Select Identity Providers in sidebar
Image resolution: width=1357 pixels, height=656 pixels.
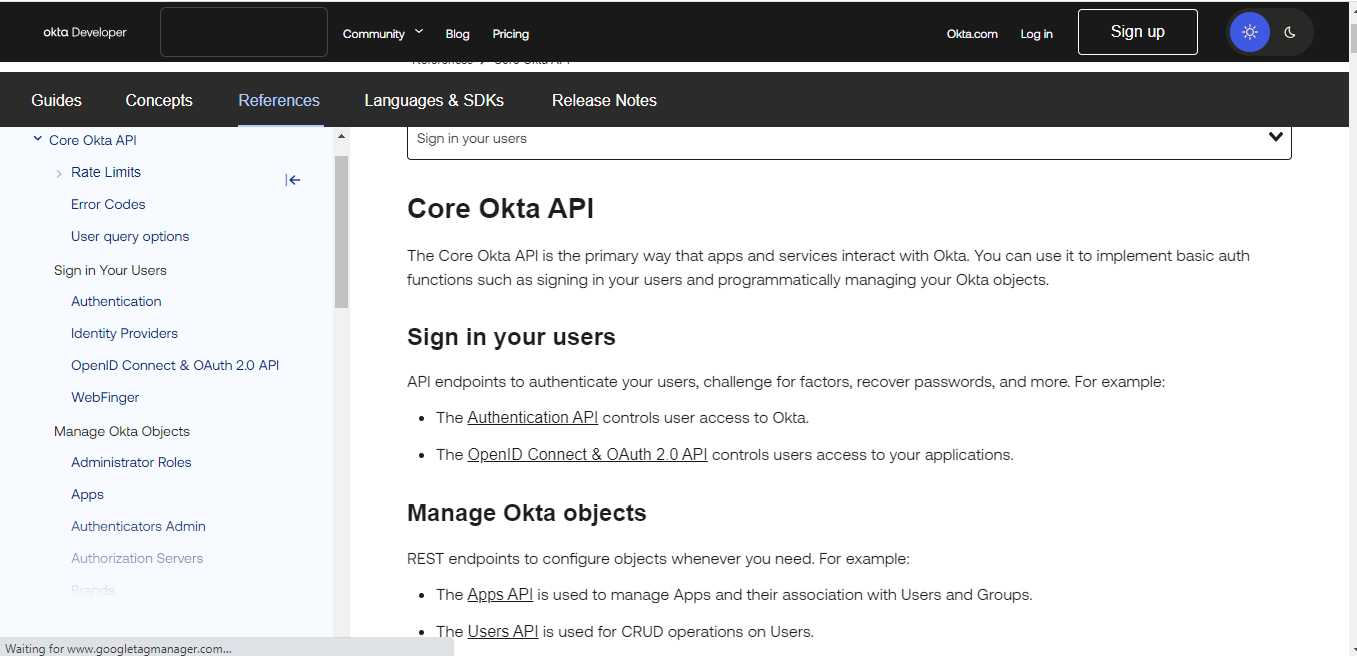(x=124, y=333)
